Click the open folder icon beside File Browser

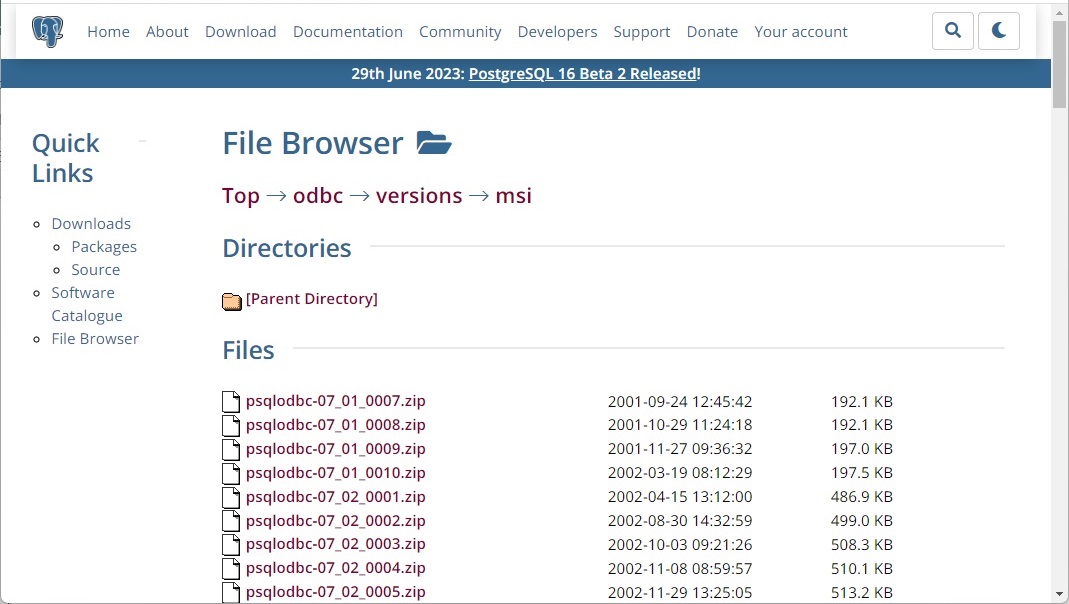(434, 142)
